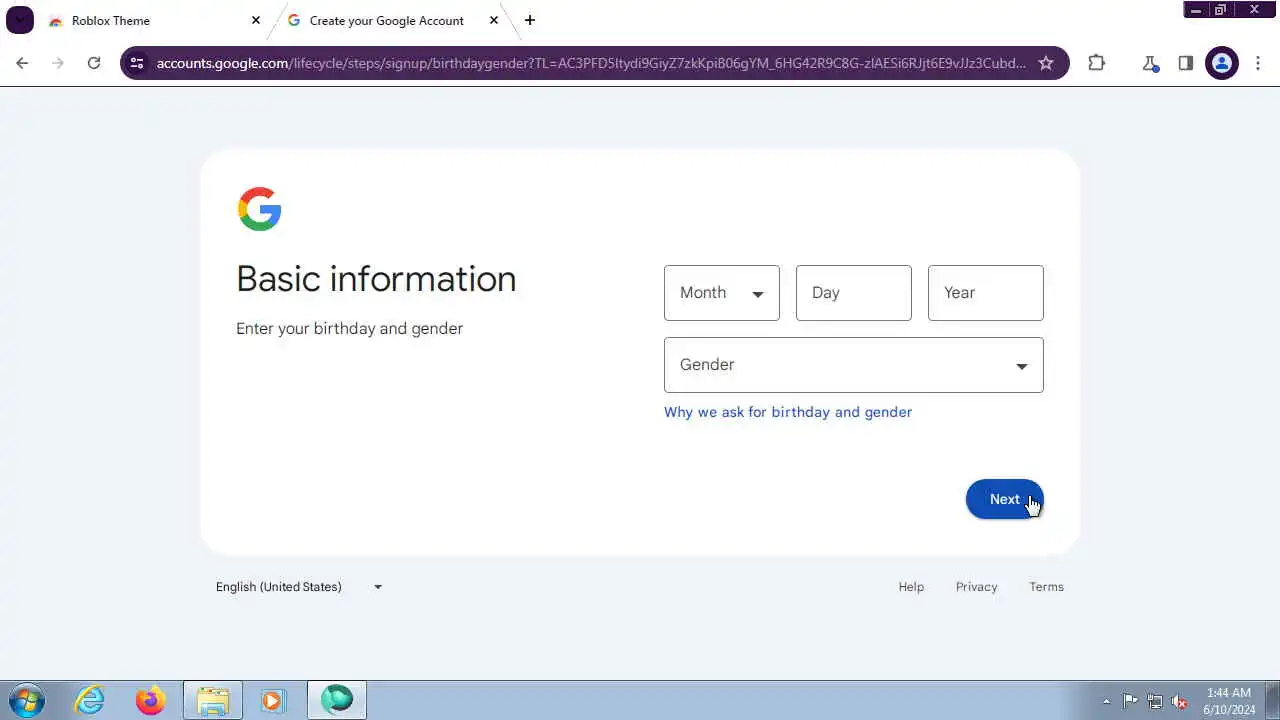Reload the current page
This screenshot has height=720, width=1280.
coord(94,63)
